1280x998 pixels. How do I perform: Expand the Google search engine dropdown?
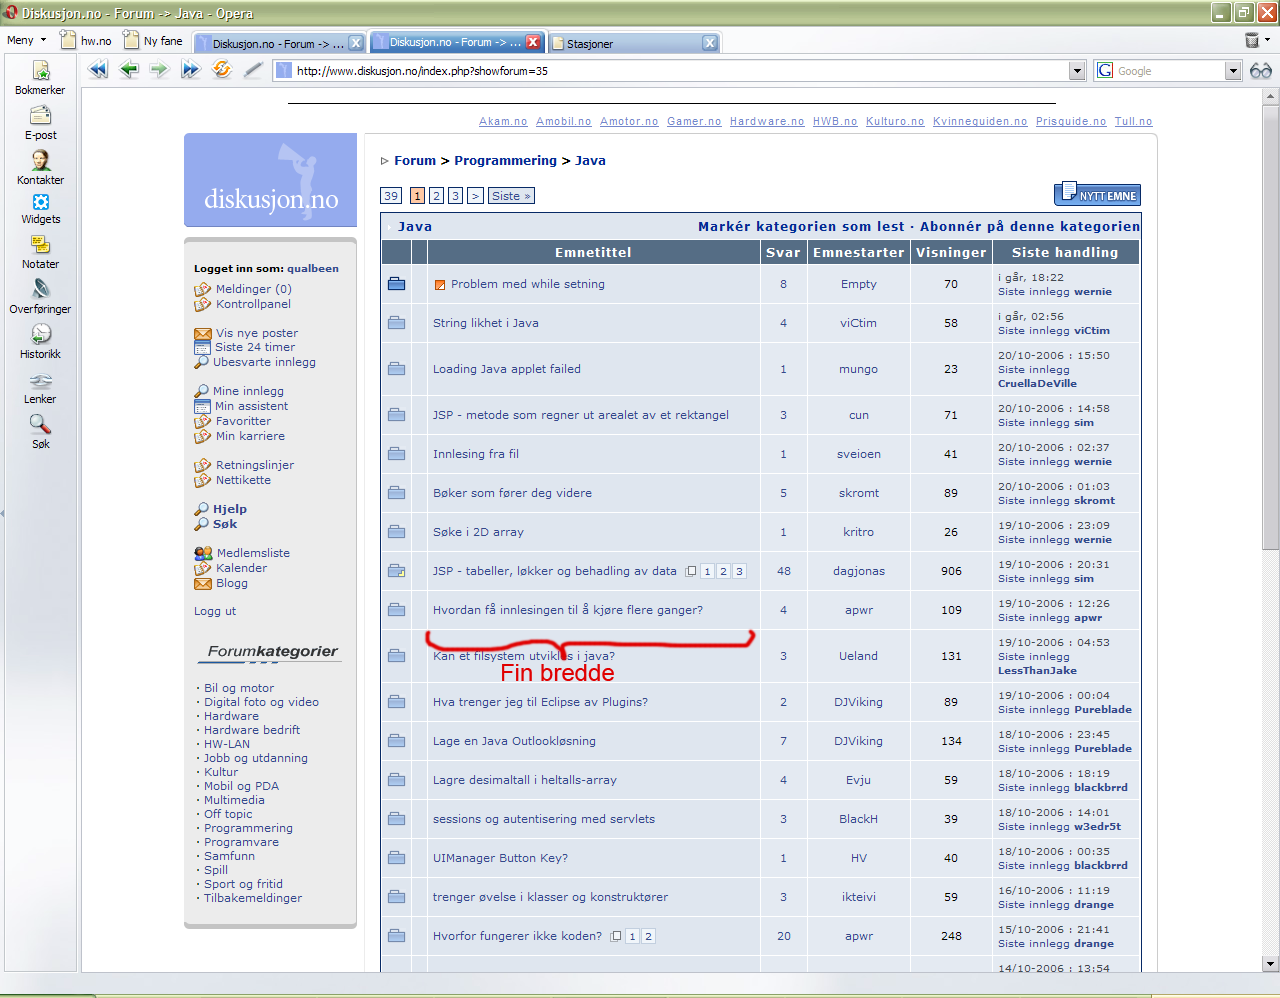[x=1233, y=71]
